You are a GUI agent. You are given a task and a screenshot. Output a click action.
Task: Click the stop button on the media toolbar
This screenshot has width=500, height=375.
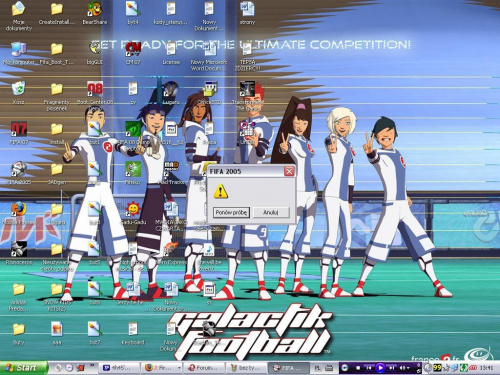[358, 368]
